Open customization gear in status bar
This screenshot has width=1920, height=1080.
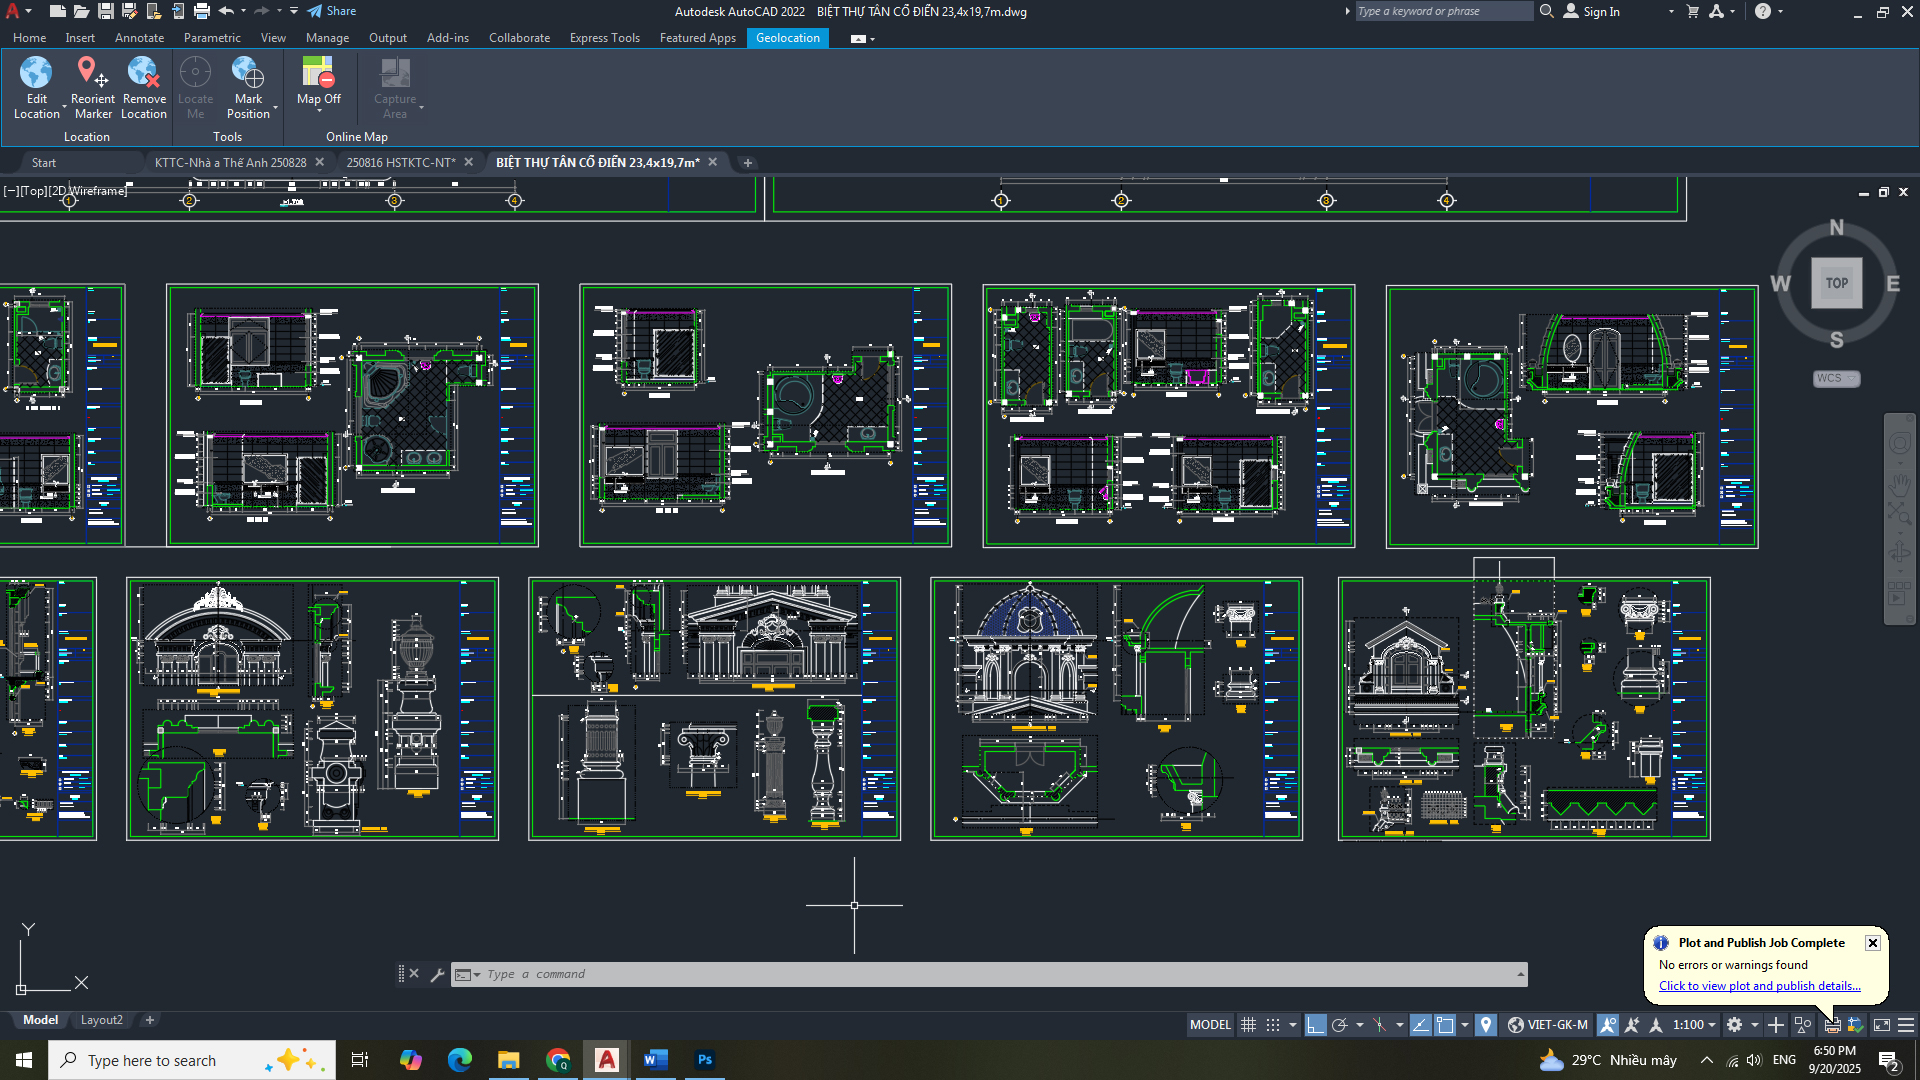(x=1735, y=1025)
